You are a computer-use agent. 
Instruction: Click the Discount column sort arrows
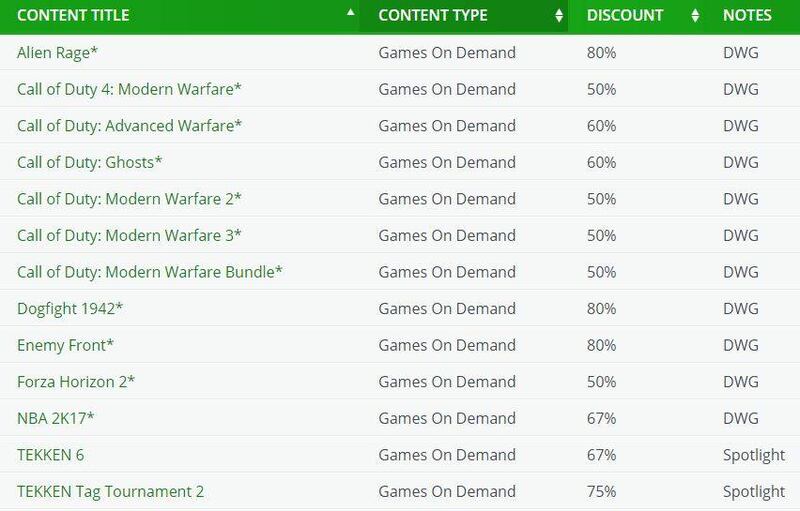point(694,16)
